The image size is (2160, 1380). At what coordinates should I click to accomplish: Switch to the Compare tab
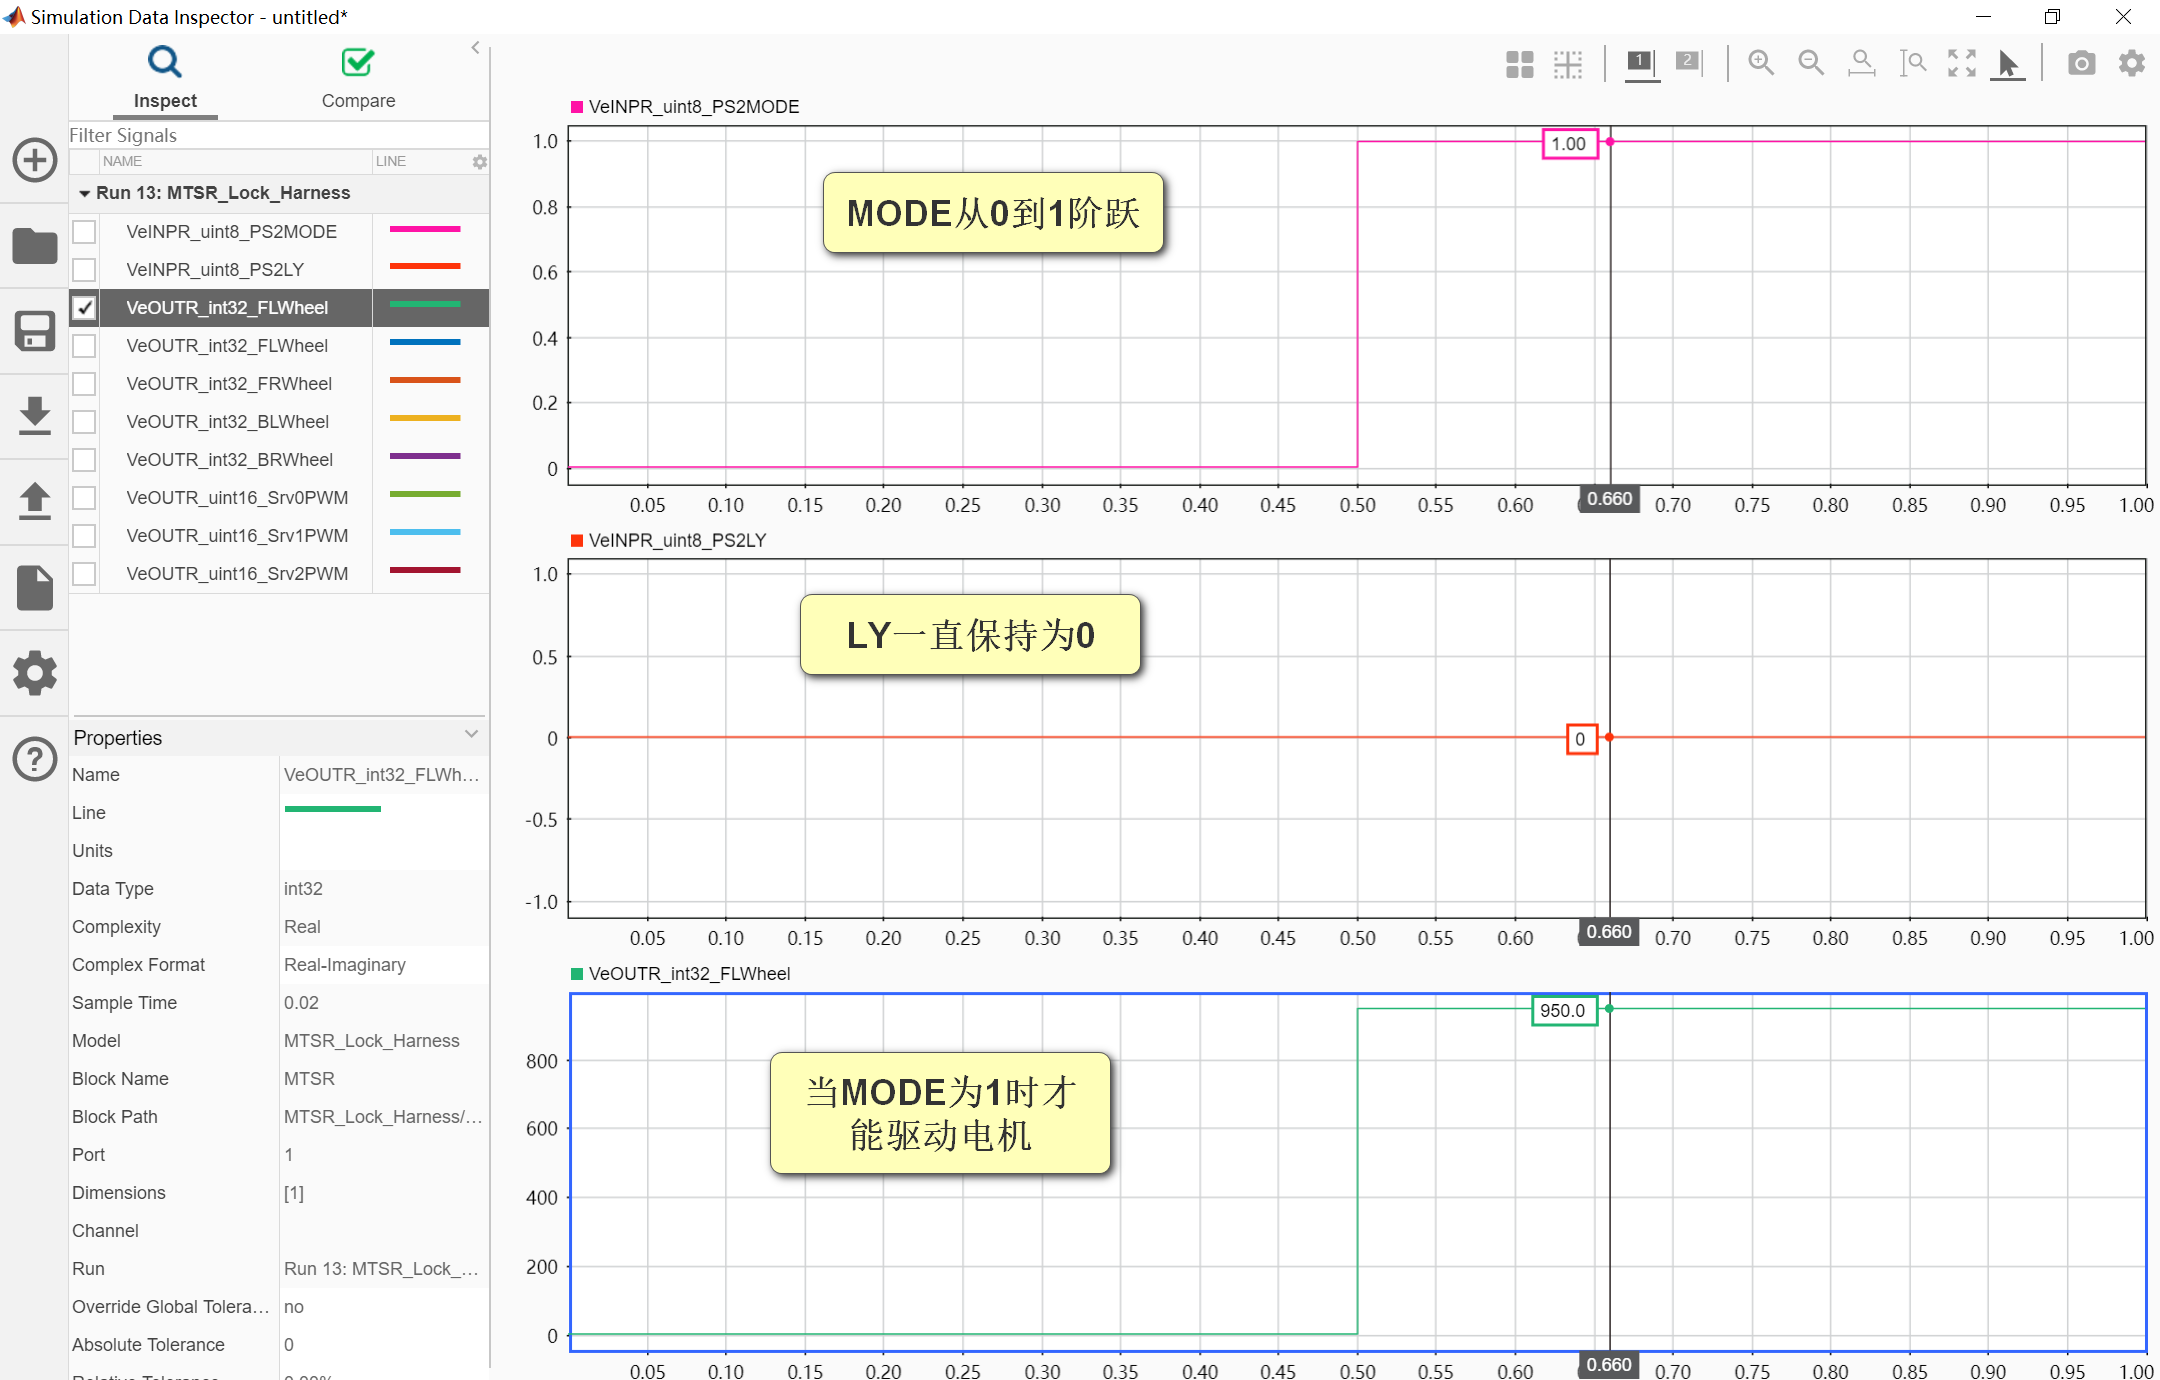click(x=358, y=78)
